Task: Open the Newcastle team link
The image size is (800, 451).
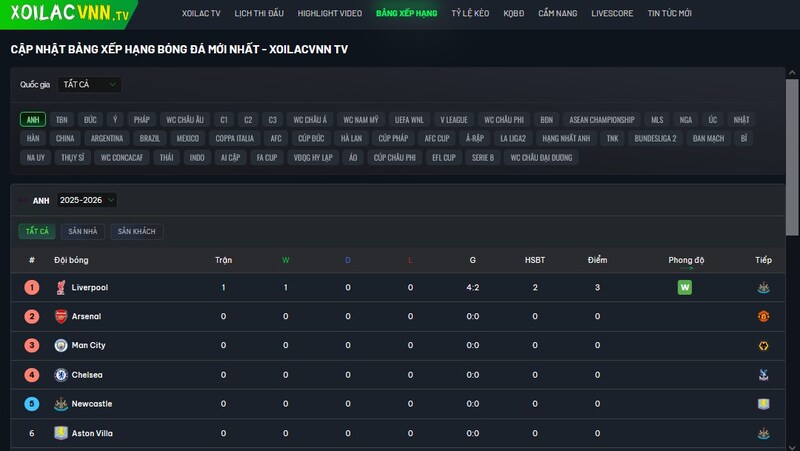Action: coord(92,404)
